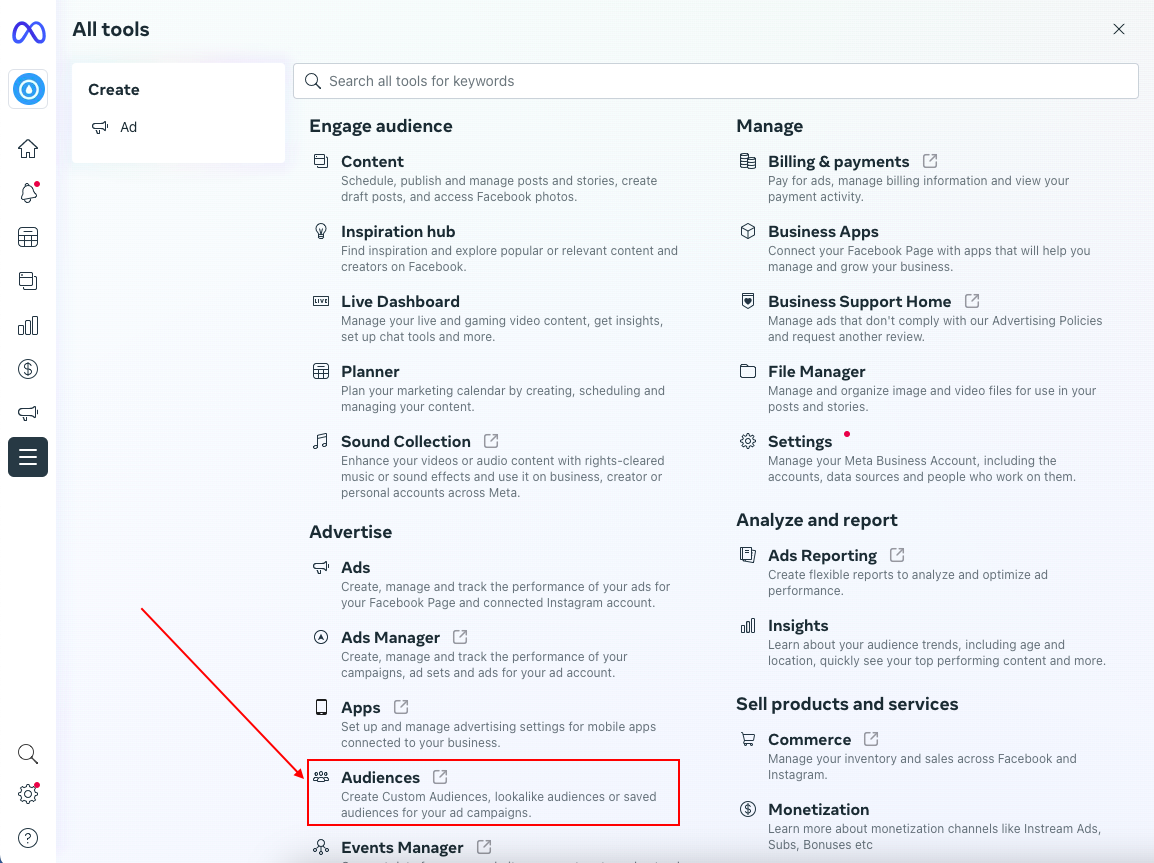Close the All tools panel
1154x863 pixels.
(1119, 30)
